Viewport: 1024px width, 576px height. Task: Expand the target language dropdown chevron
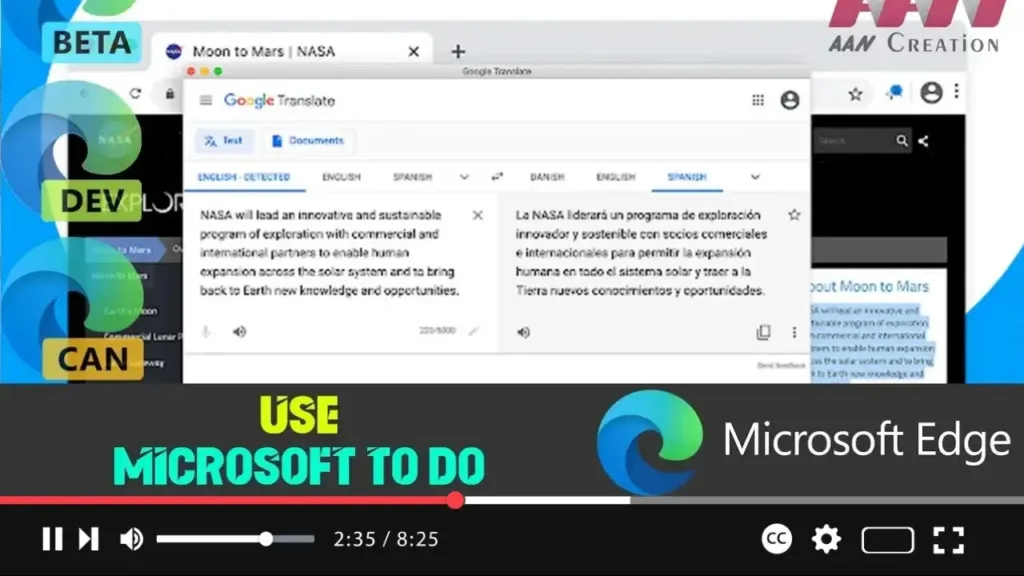tap(755, 177)
